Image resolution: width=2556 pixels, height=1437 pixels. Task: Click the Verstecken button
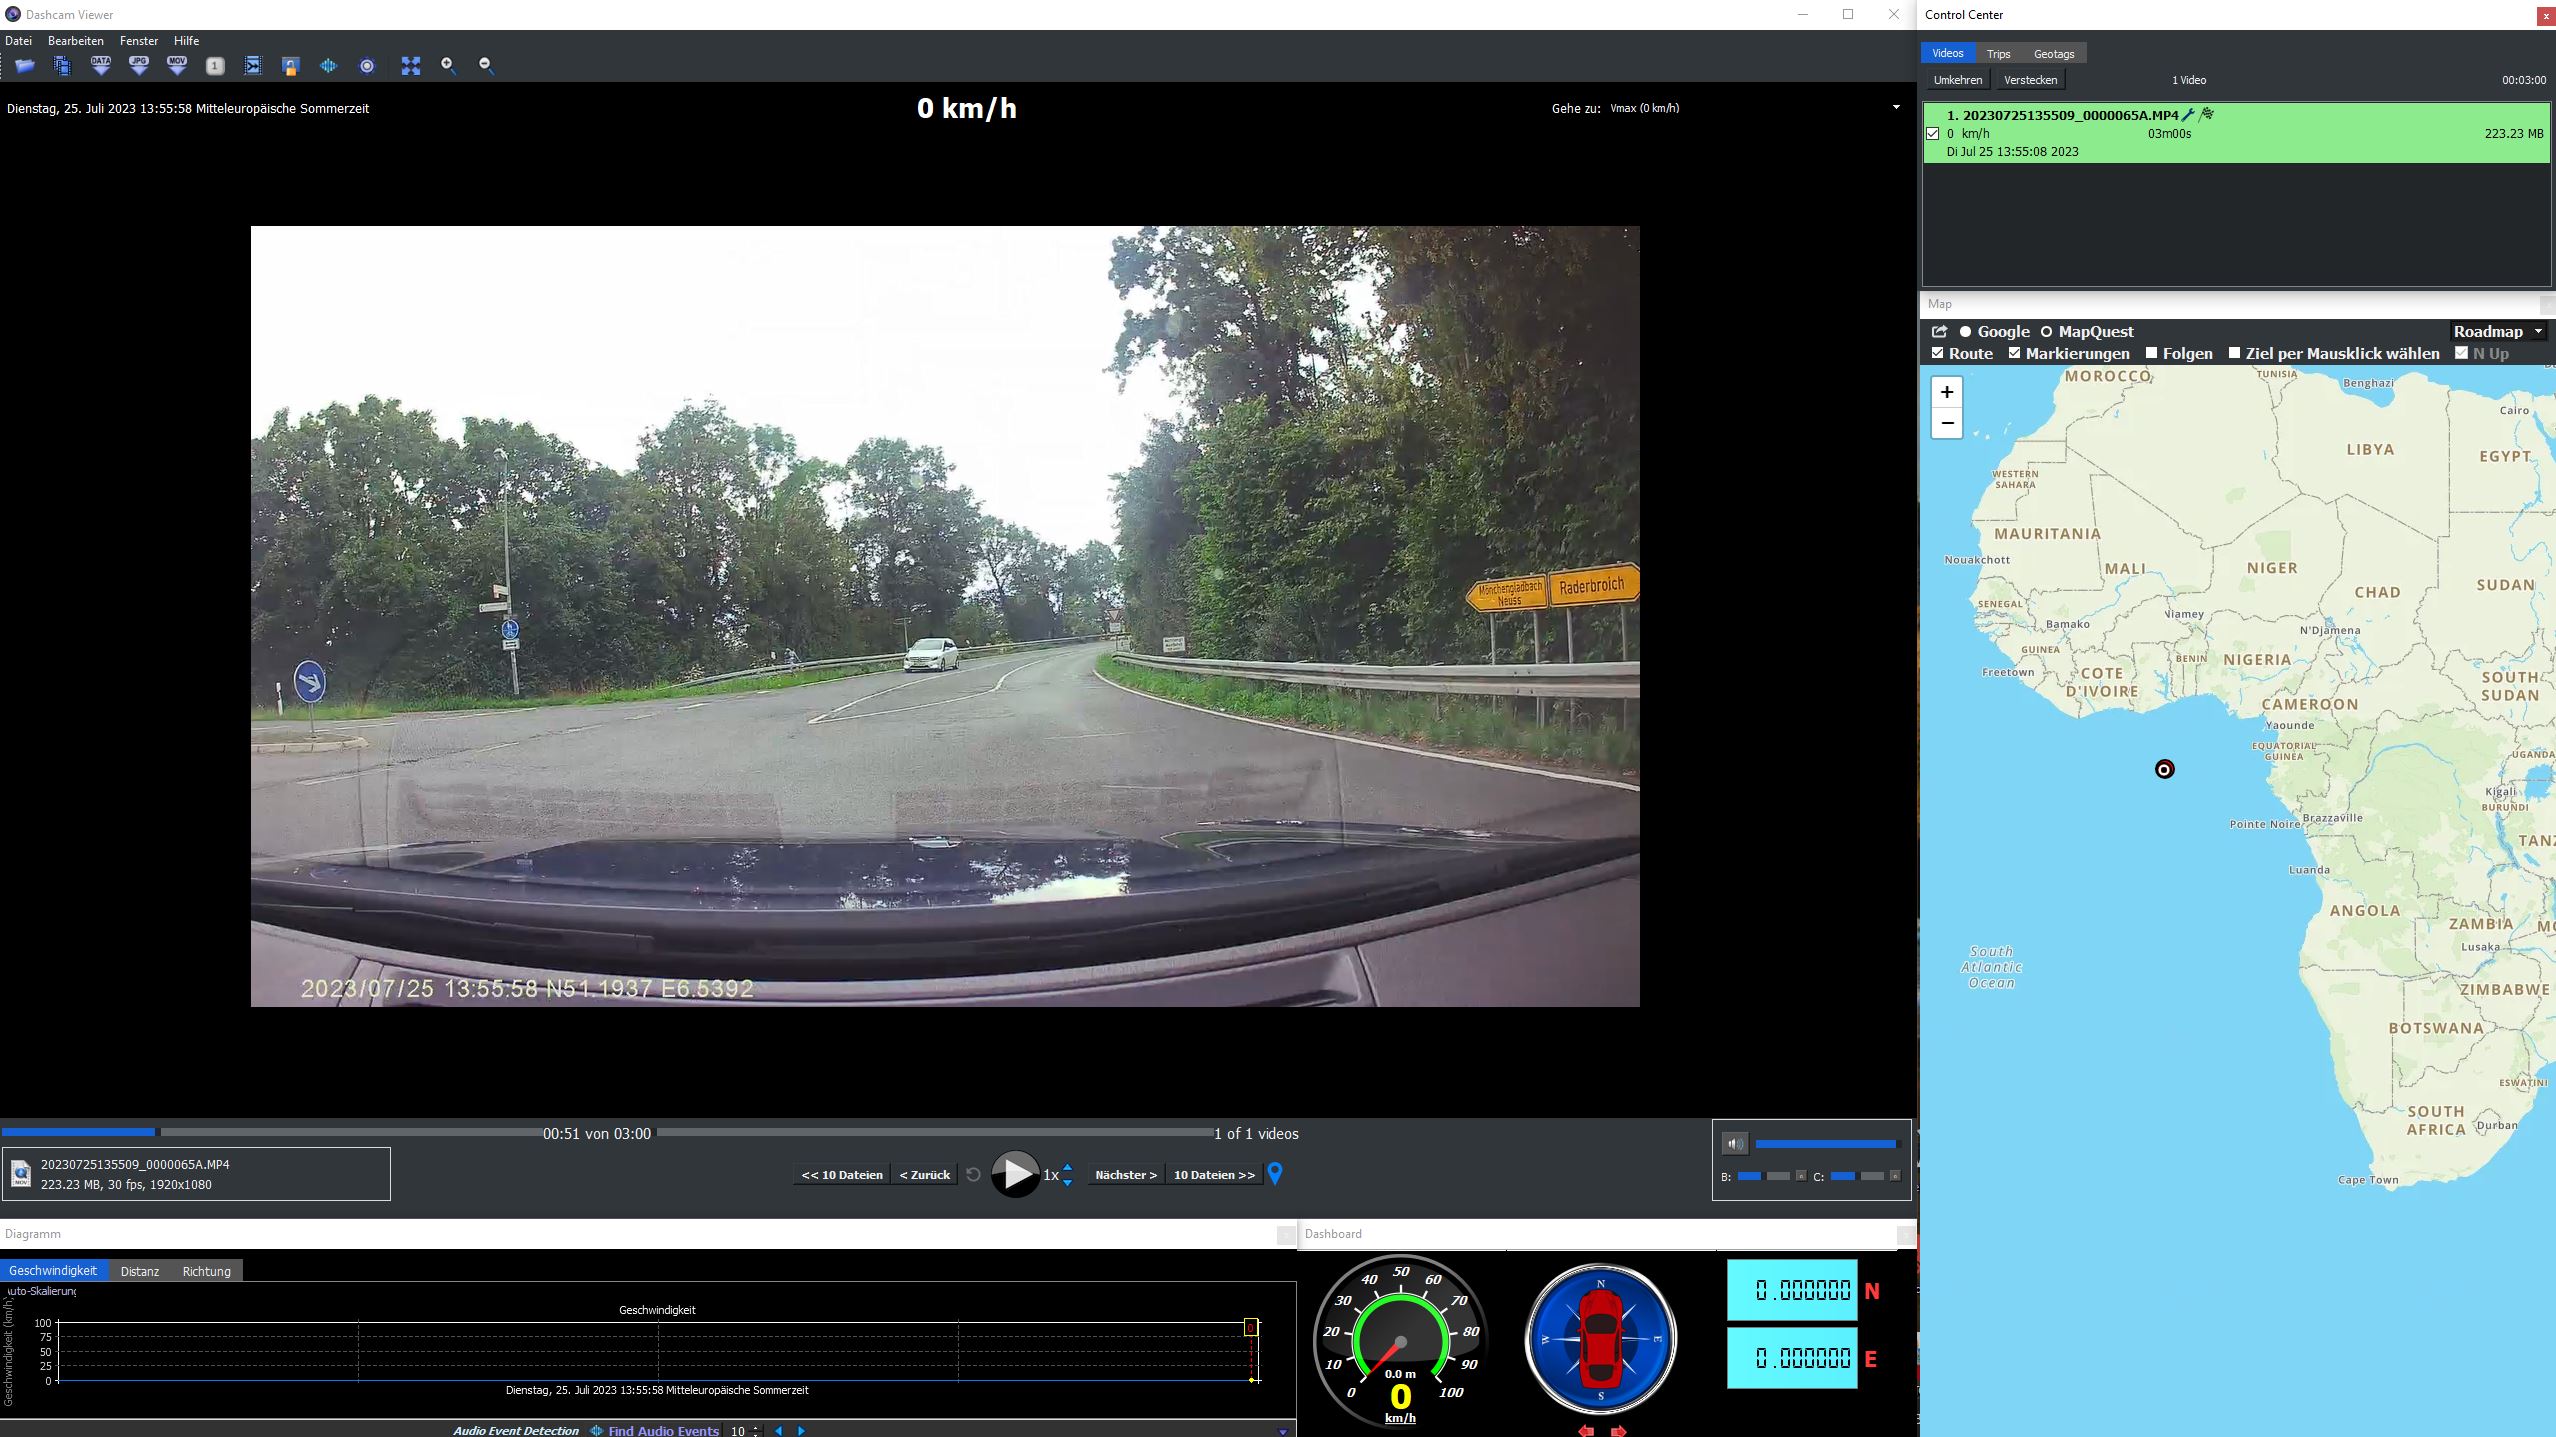point(2030,80)
